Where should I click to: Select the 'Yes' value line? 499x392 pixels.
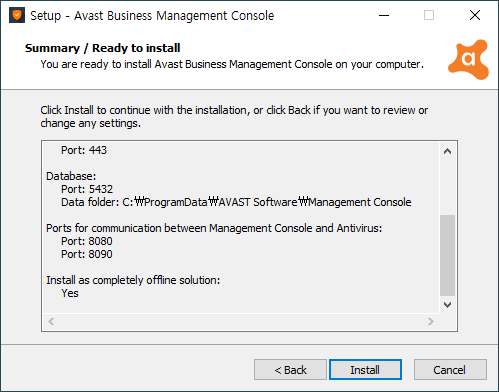click(70, 293)
